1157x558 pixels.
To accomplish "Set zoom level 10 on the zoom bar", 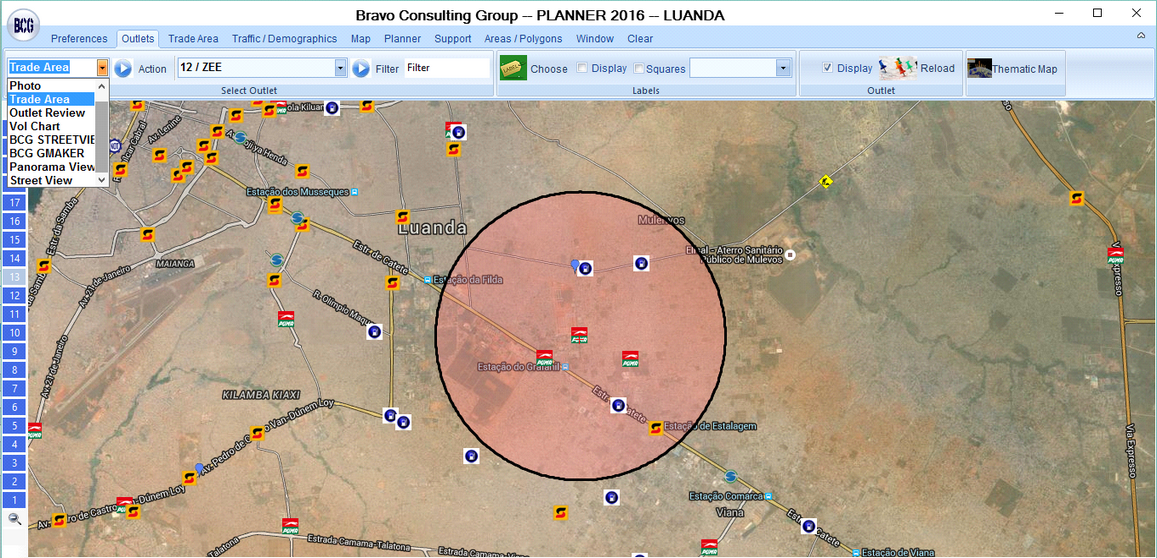I will click(x=14, y=332).
